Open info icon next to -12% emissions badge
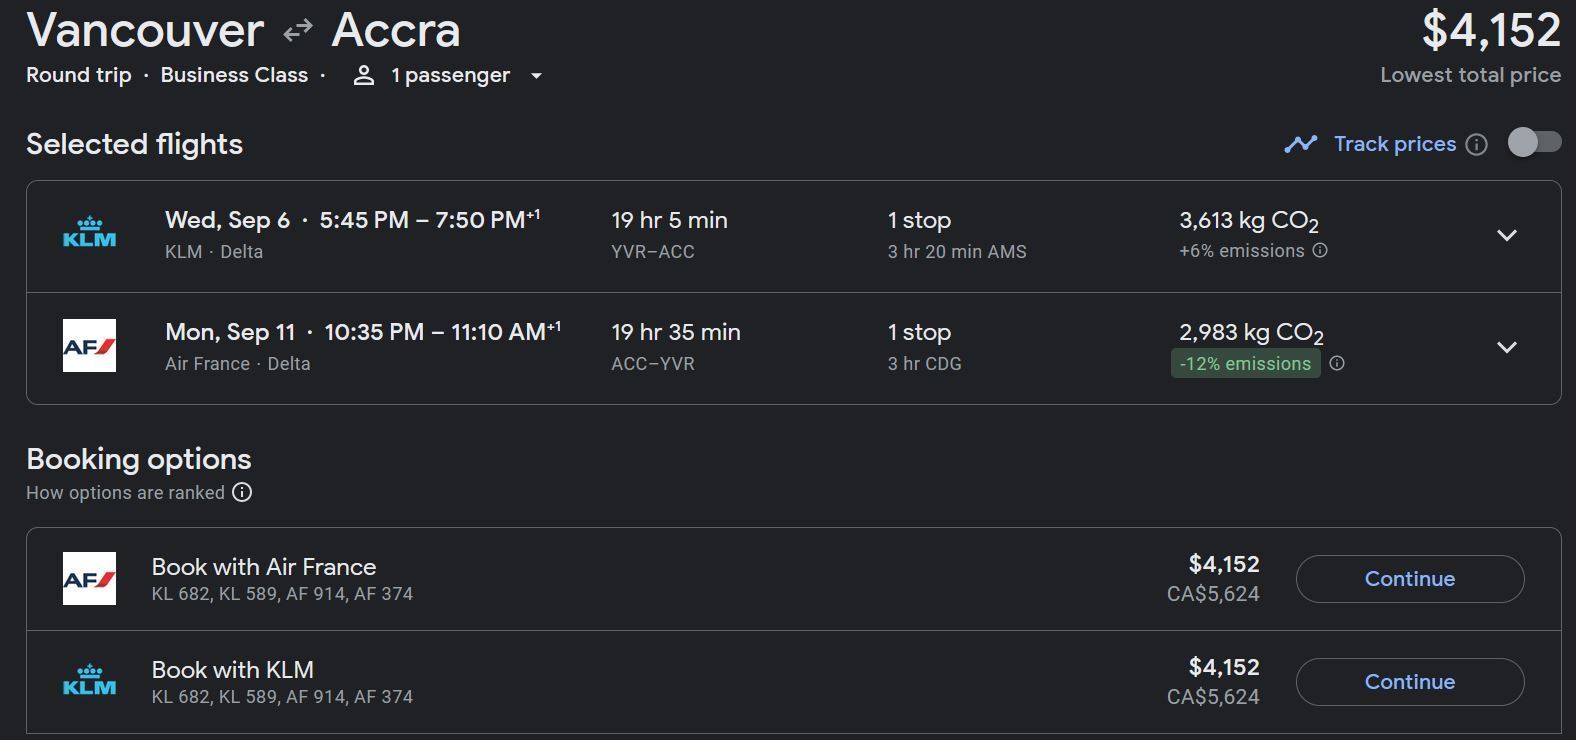 click(x=1337, y=363)
